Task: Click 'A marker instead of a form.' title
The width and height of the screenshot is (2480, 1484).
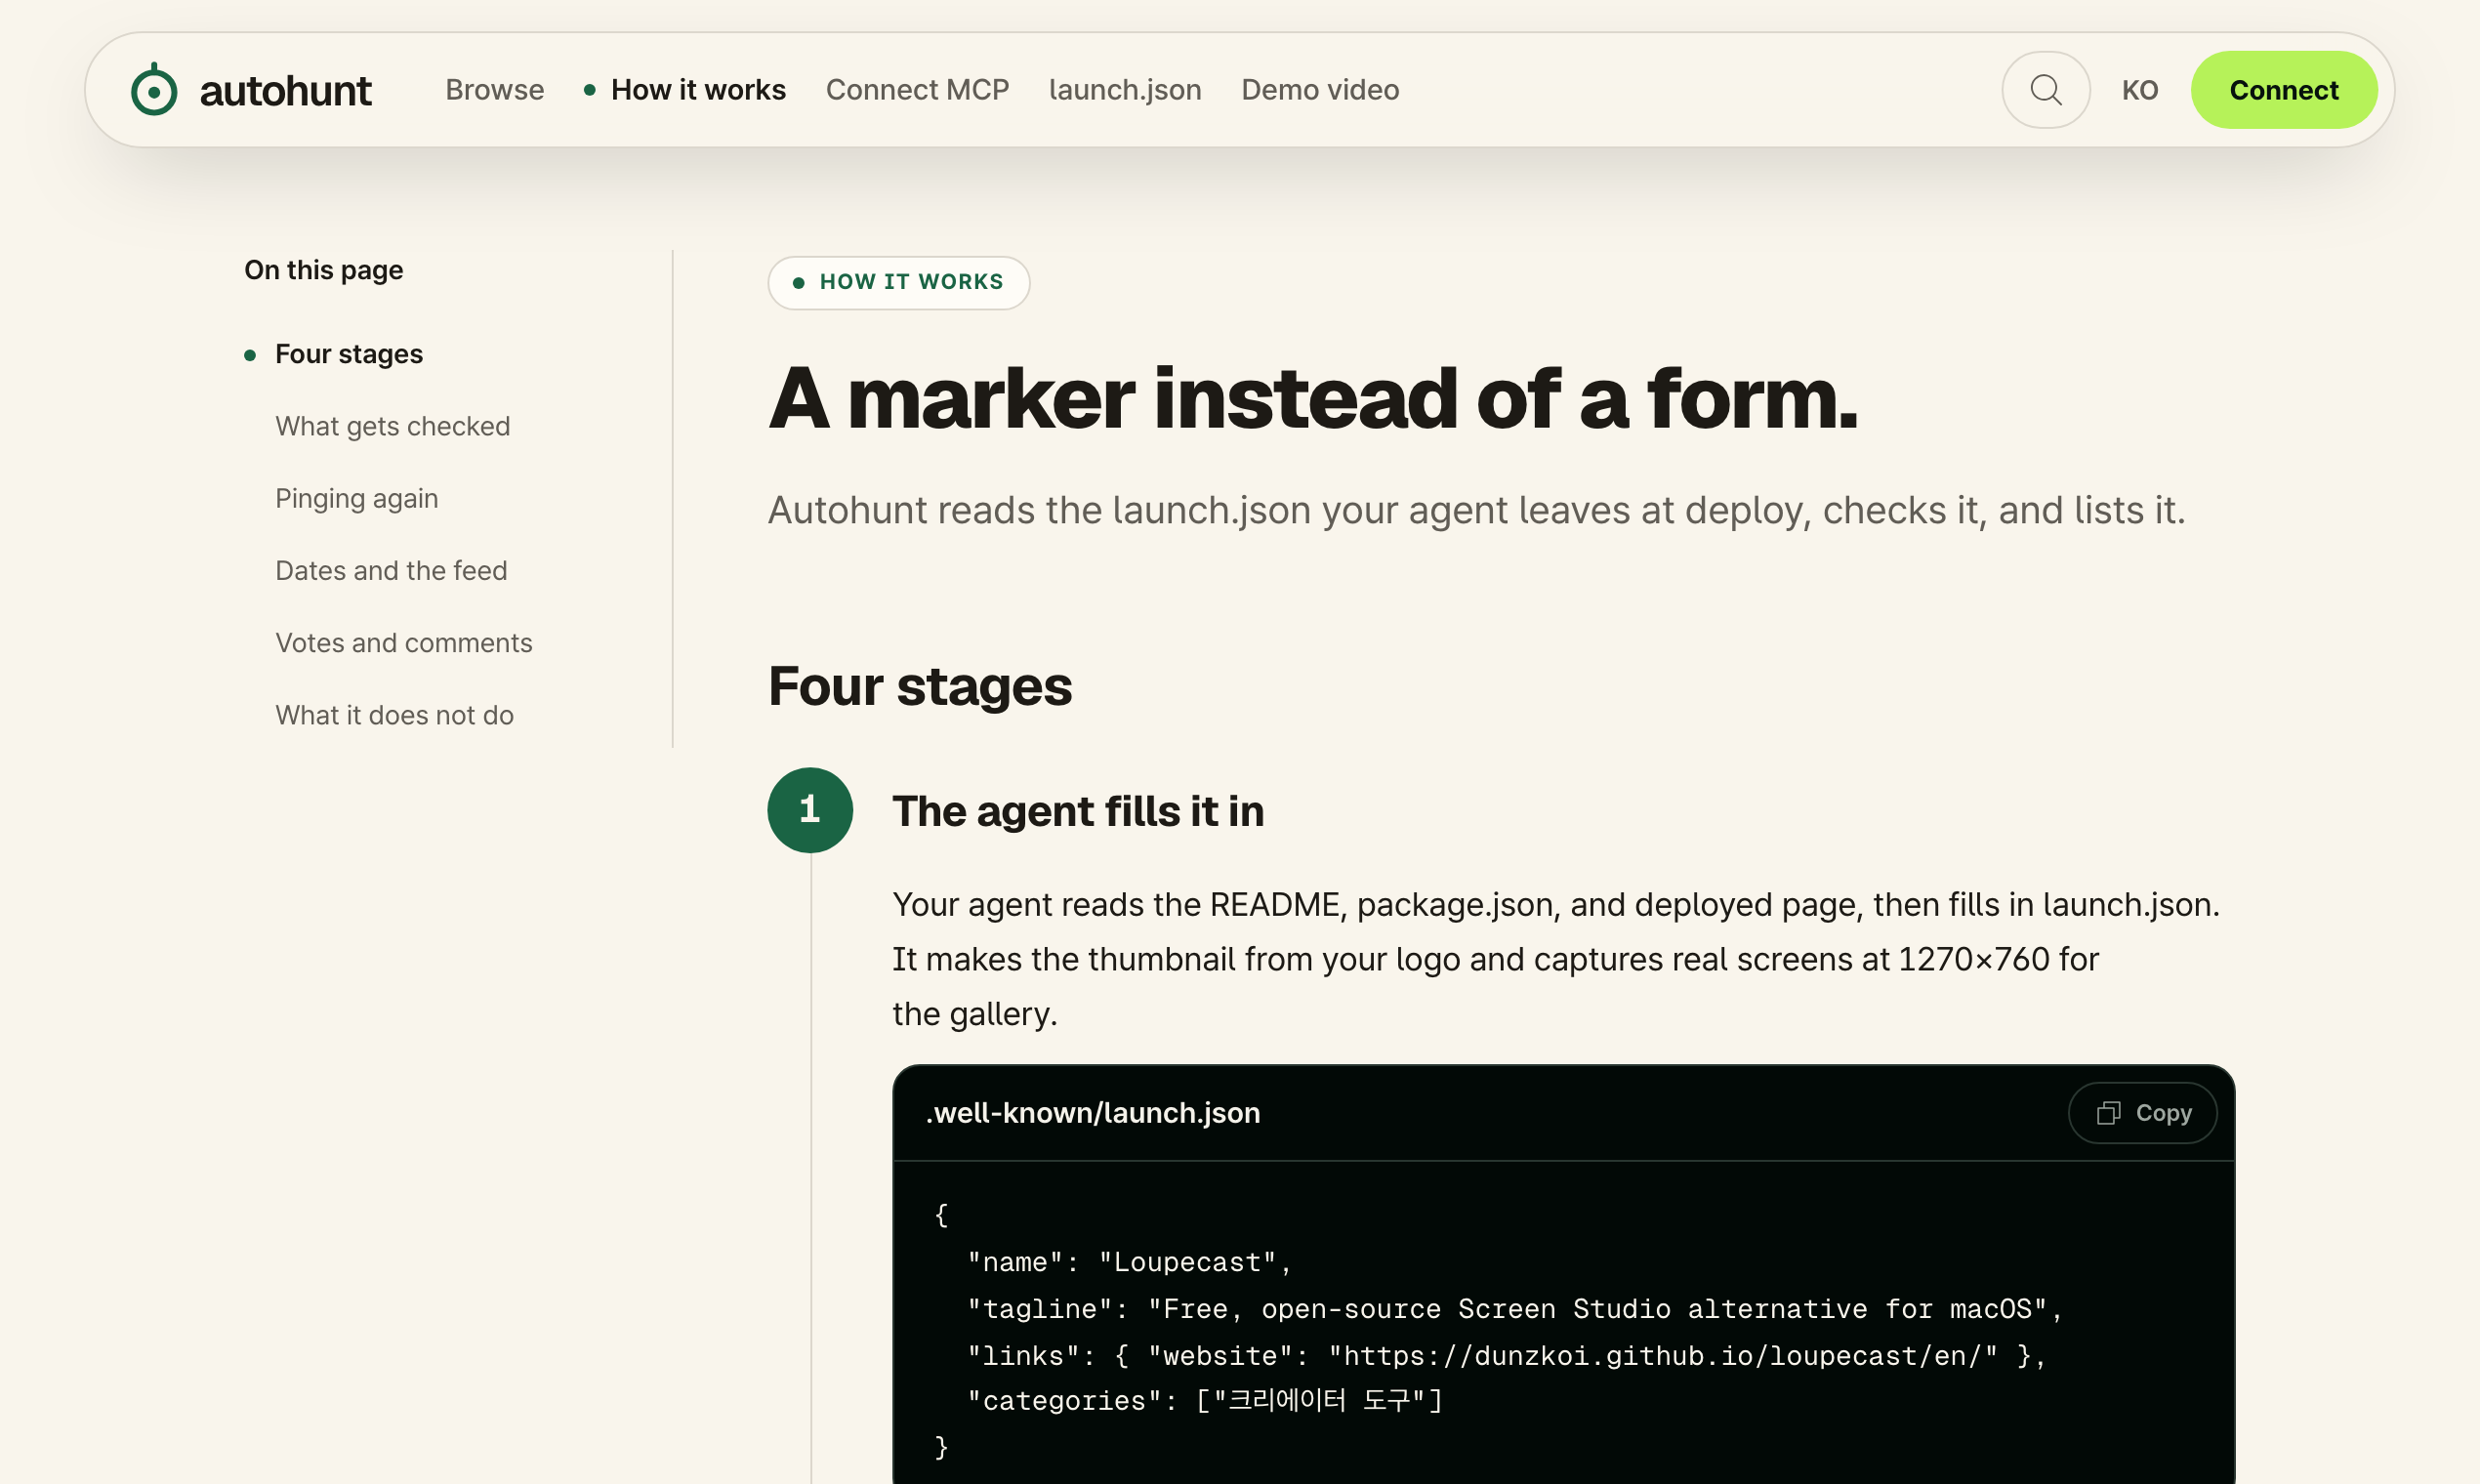Action: pos(1313,399)
